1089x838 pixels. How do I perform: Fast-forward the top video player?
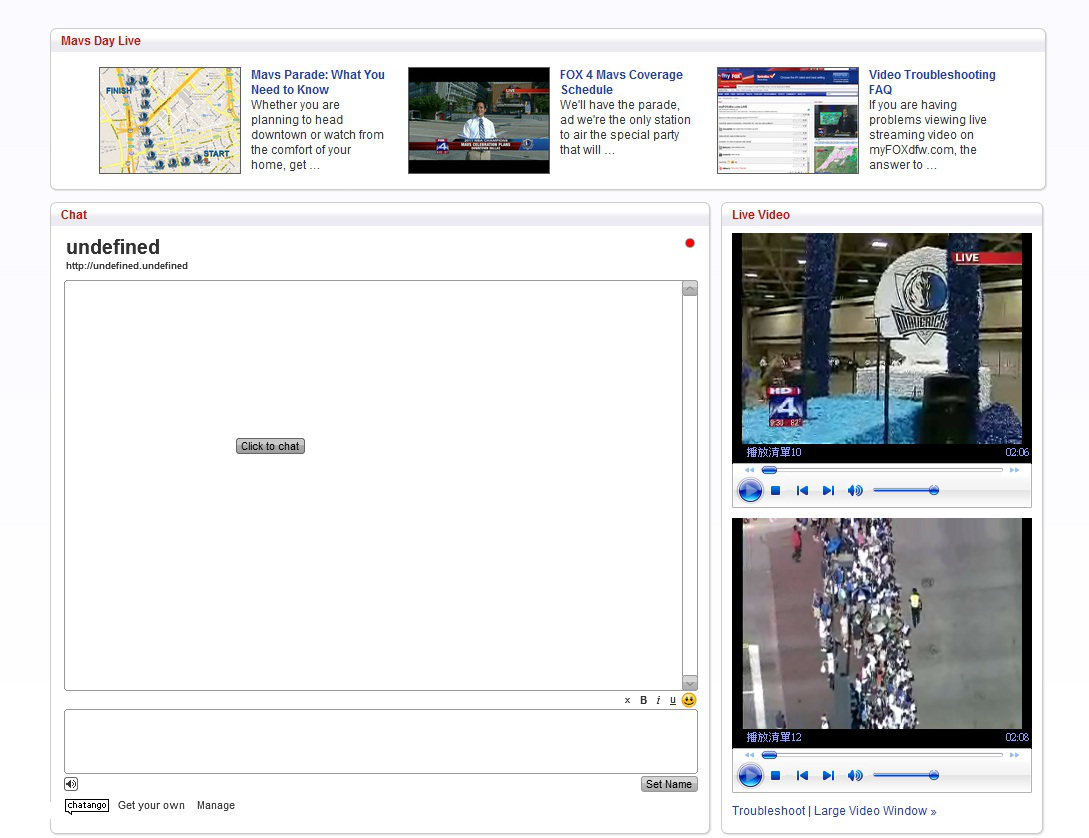pos(1015,470)
